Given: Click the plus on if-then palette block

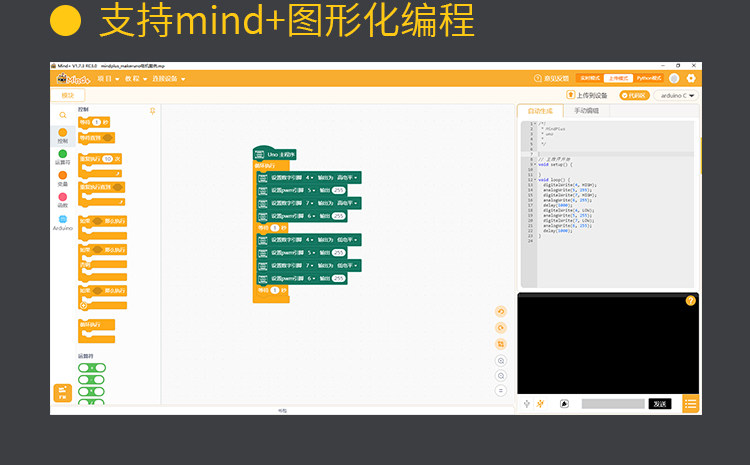Looking at the screenshot, I should tap(84, 305).
